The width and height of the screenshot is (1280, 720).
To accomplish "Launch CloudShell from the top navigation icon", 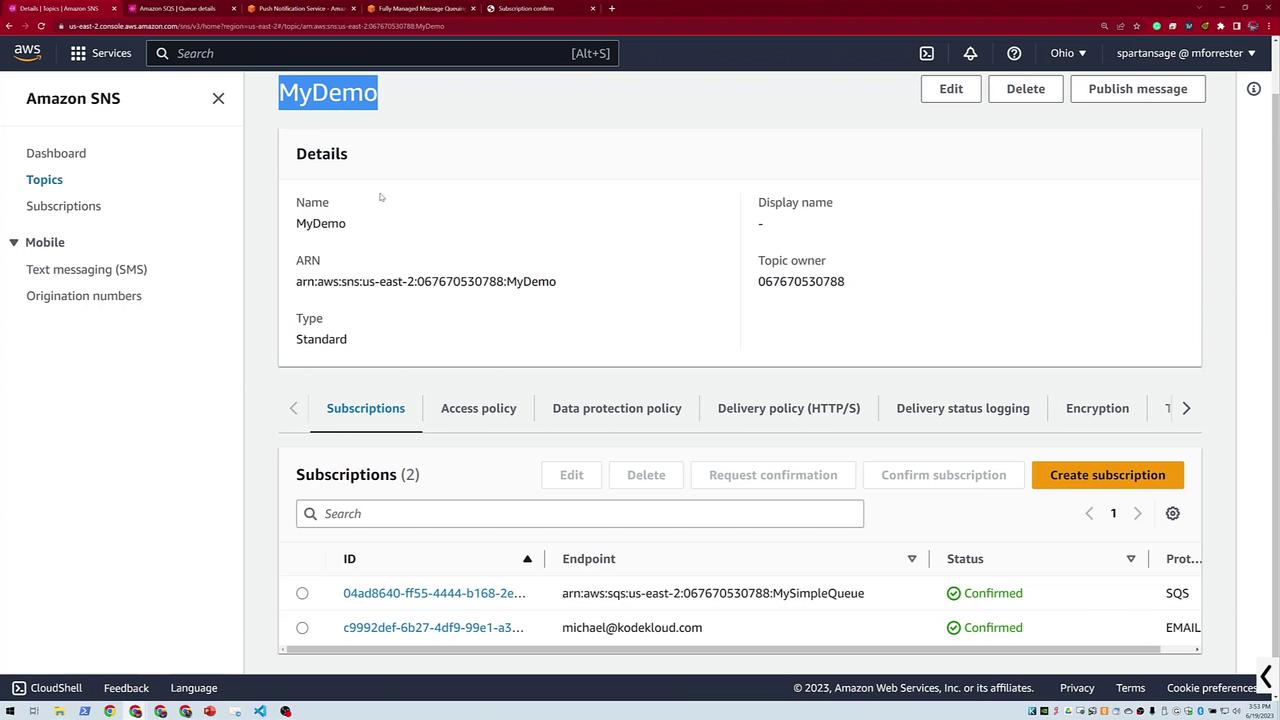I will click(927, 53).
